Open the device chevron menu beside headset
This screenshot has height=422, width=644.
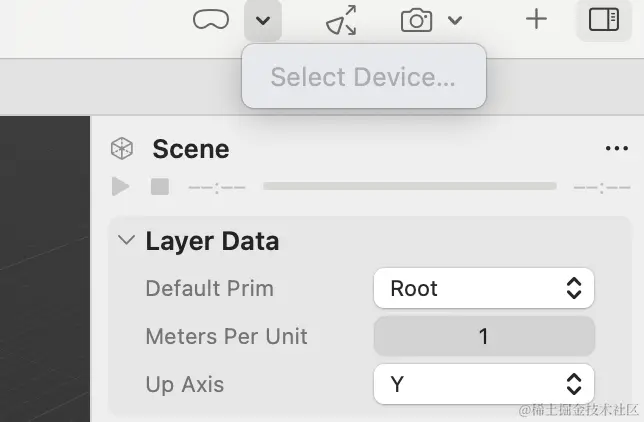(x=263, y=20)
